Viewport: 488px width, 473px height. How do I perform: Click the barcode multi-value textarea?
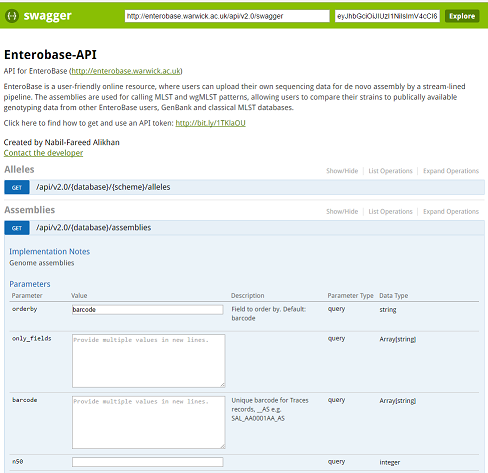[x=149, y=423]
